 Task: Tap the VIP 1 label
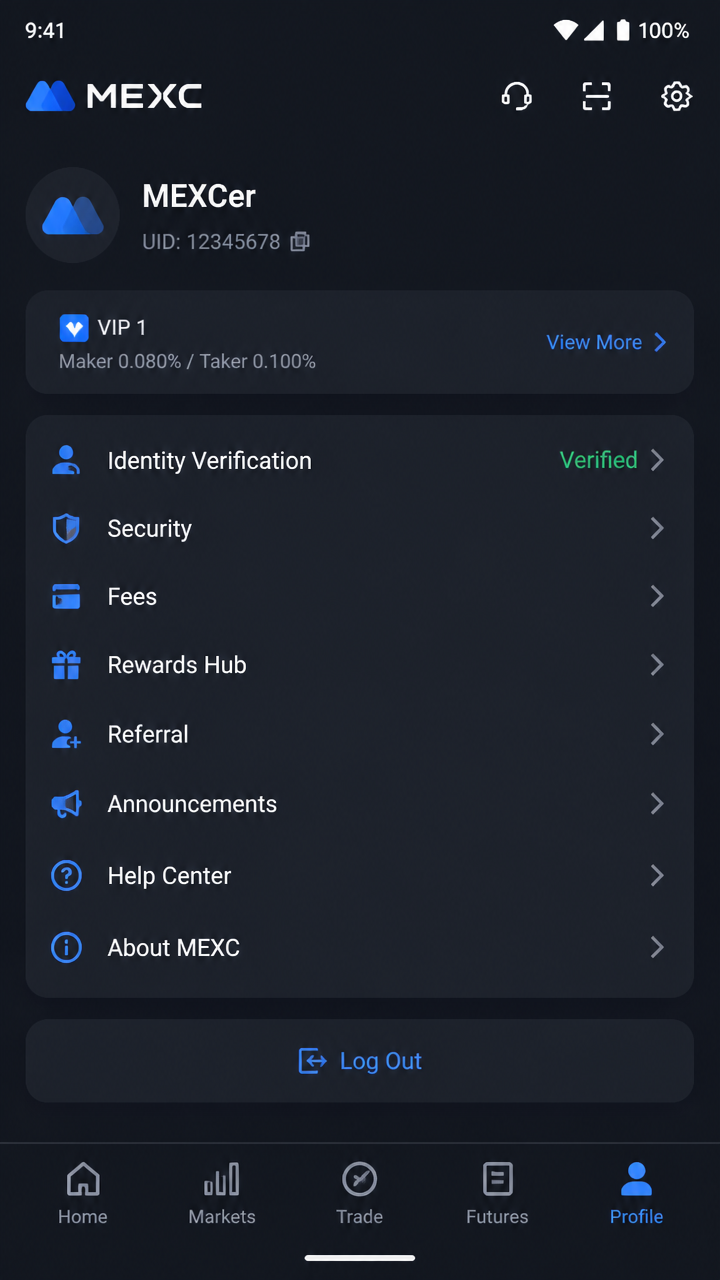pyautogui.click(x=122, y=328)
